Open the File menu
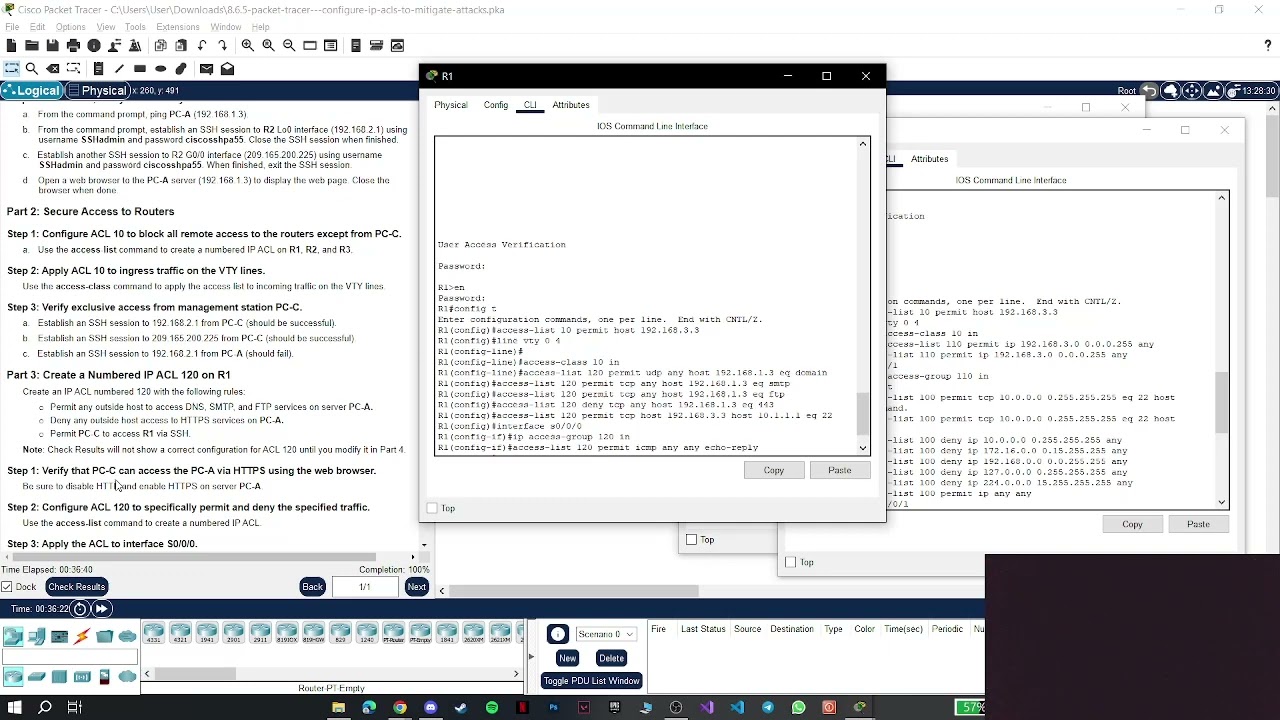This screenshot has width=1280, height=720. click(12, 27)
